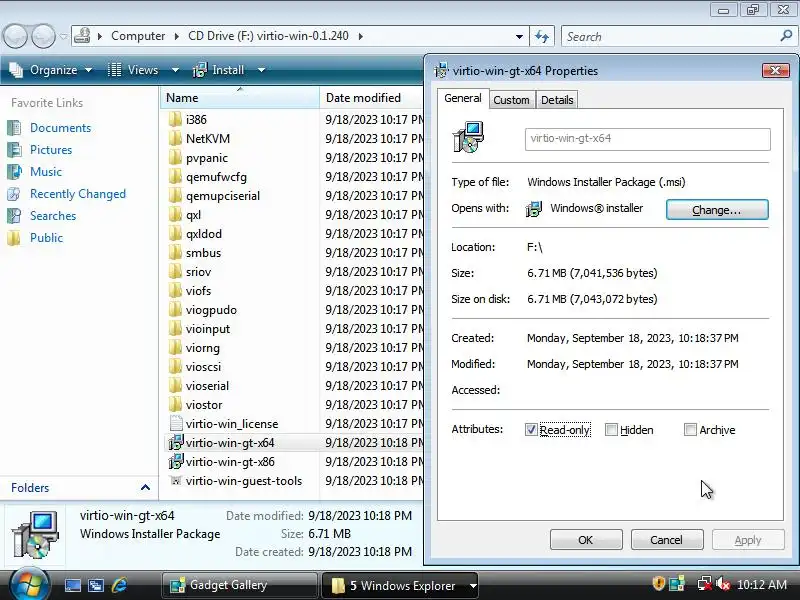Click the muted volume tray icon
800x600 pixels.
click(x=722, y=584)
